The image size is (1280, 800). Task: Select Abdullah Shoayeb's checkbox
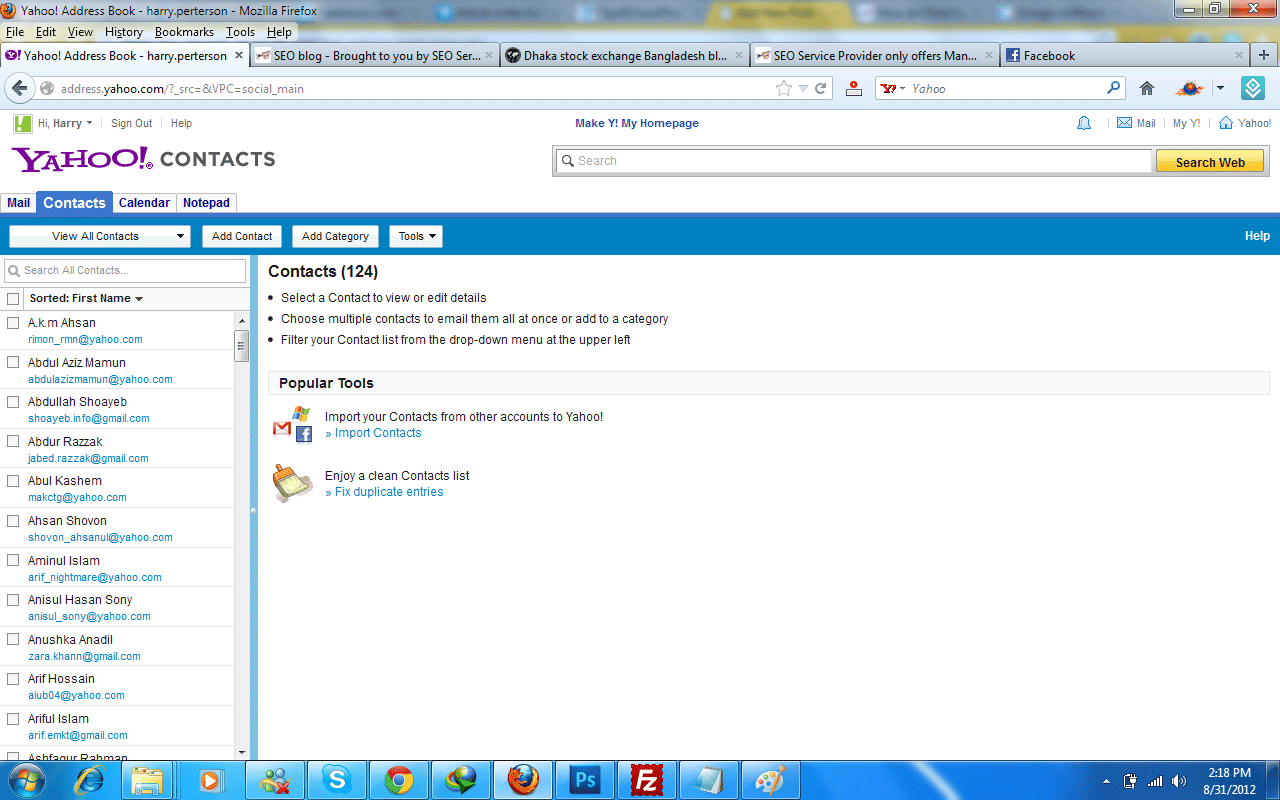13,402
